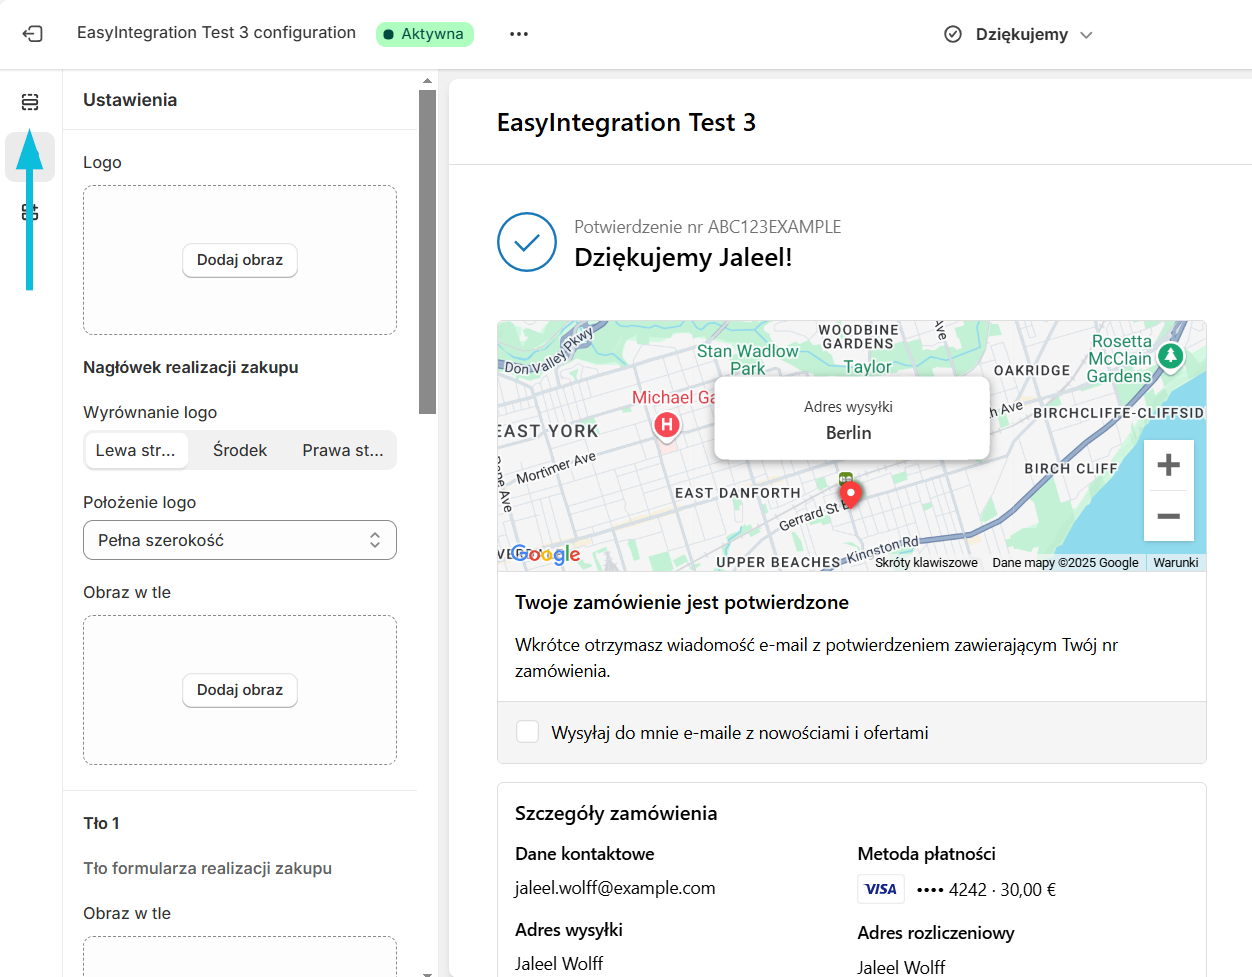1252x977 pixels.
Task: Zoom out on the map with minus
Action: pos(1168,516)
